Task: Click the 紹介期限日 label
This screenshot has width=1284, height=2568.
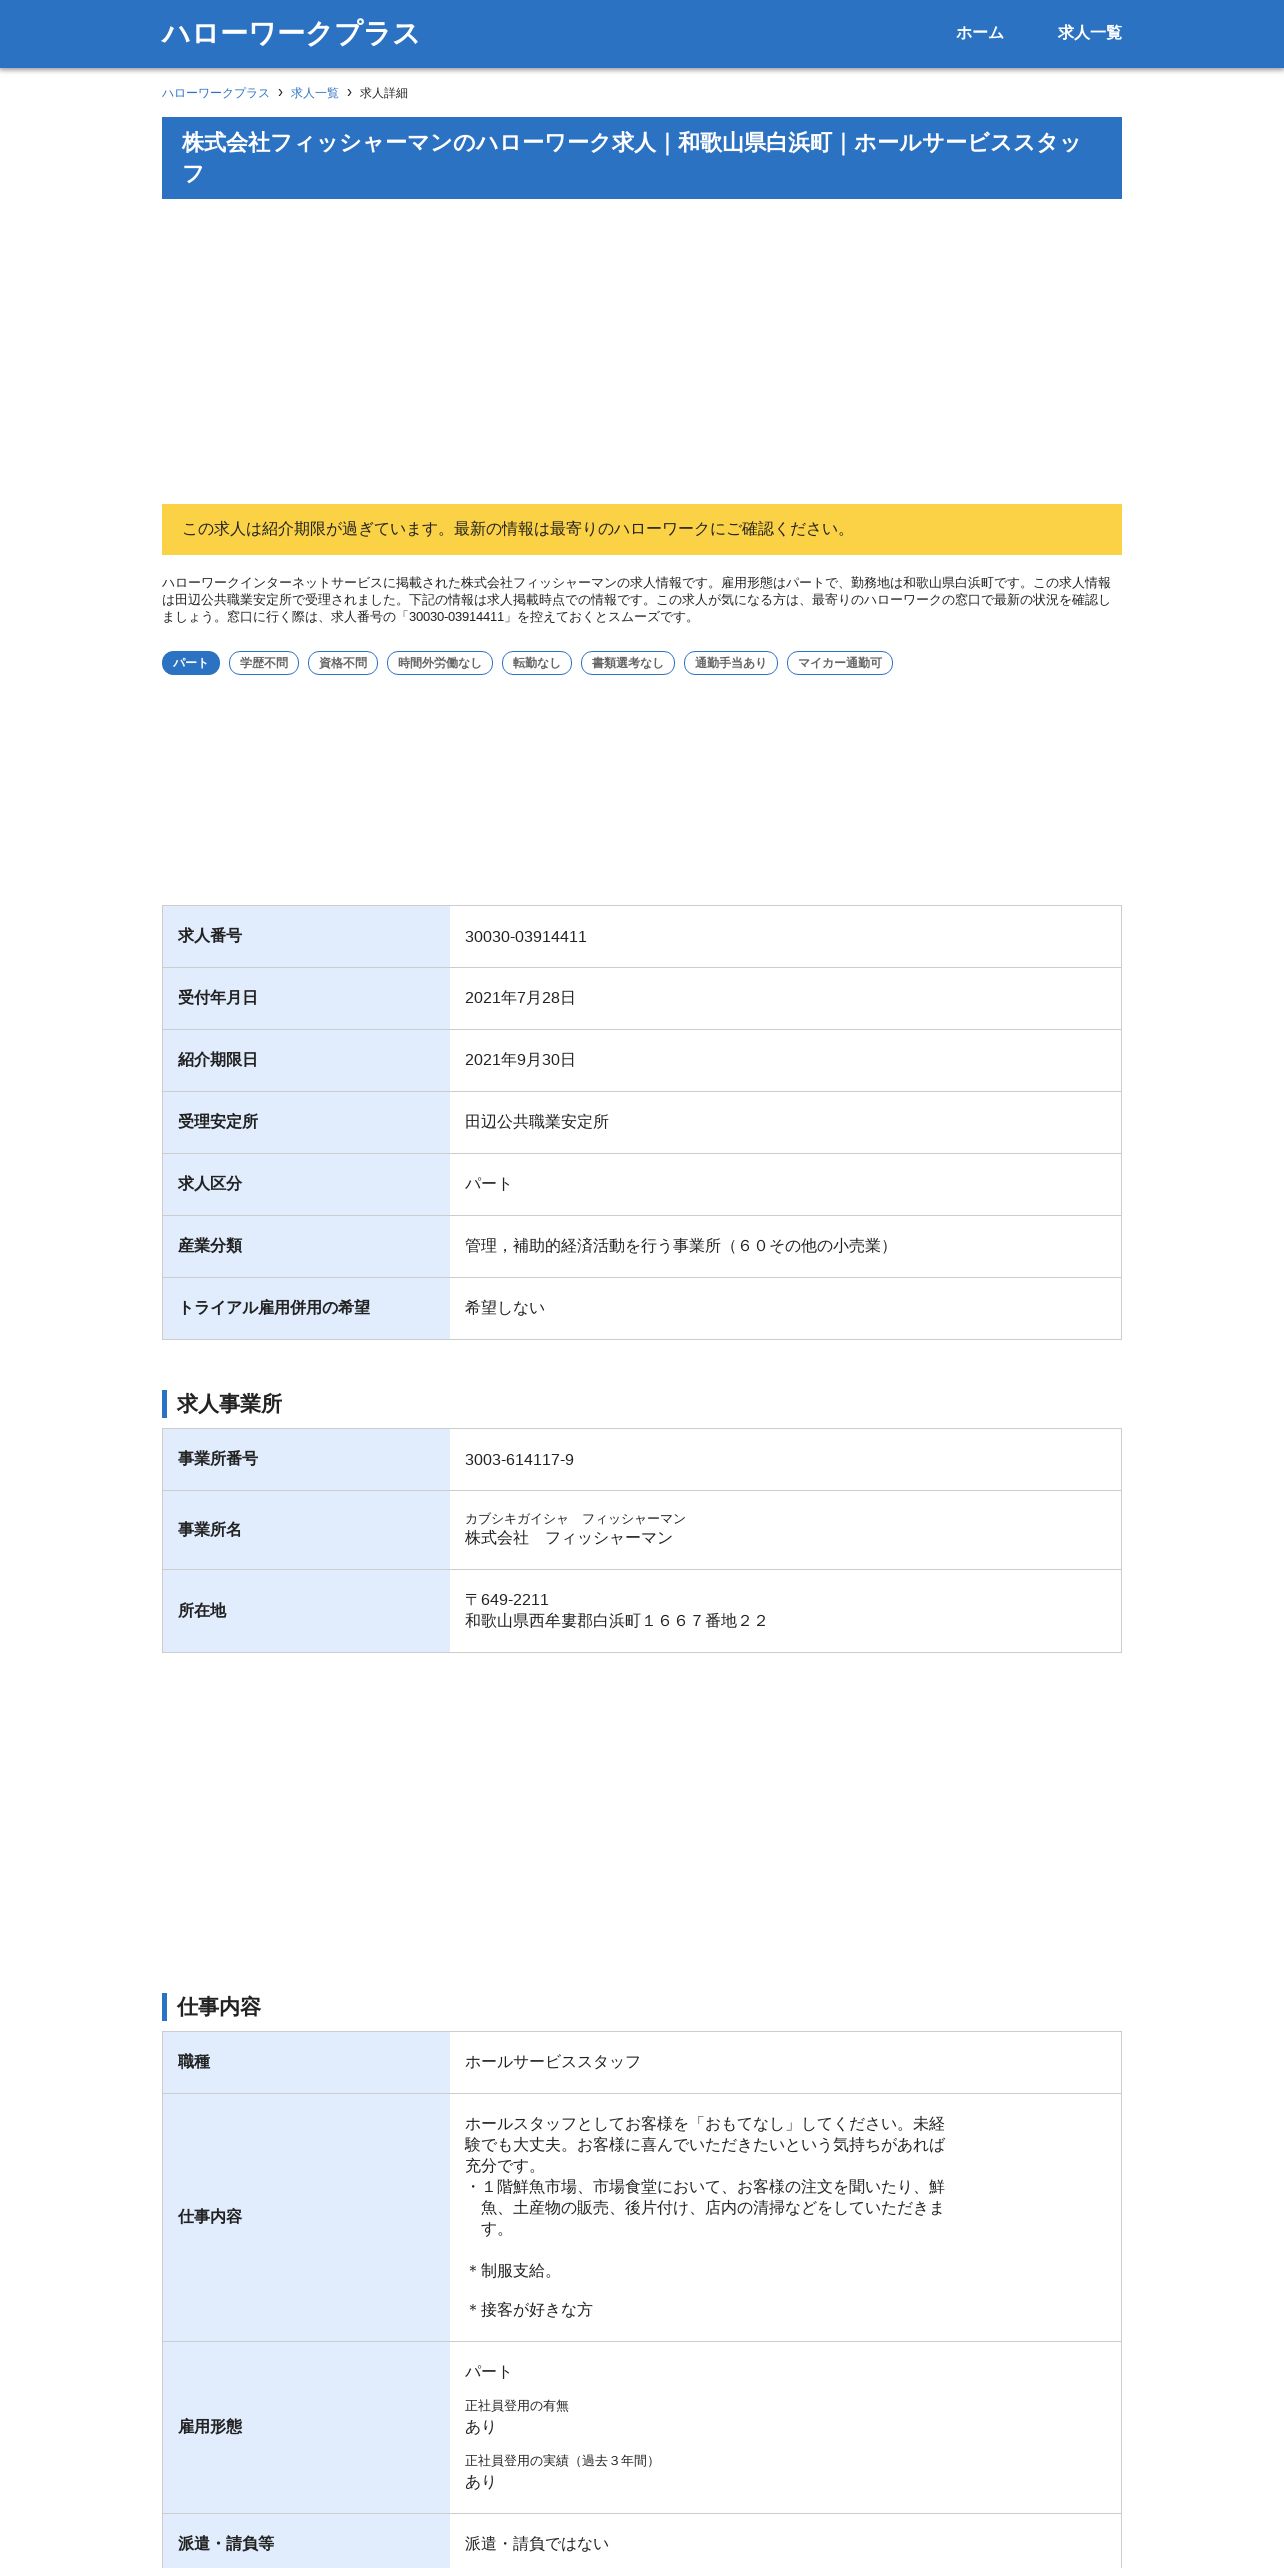Action: pos(218,1060)
